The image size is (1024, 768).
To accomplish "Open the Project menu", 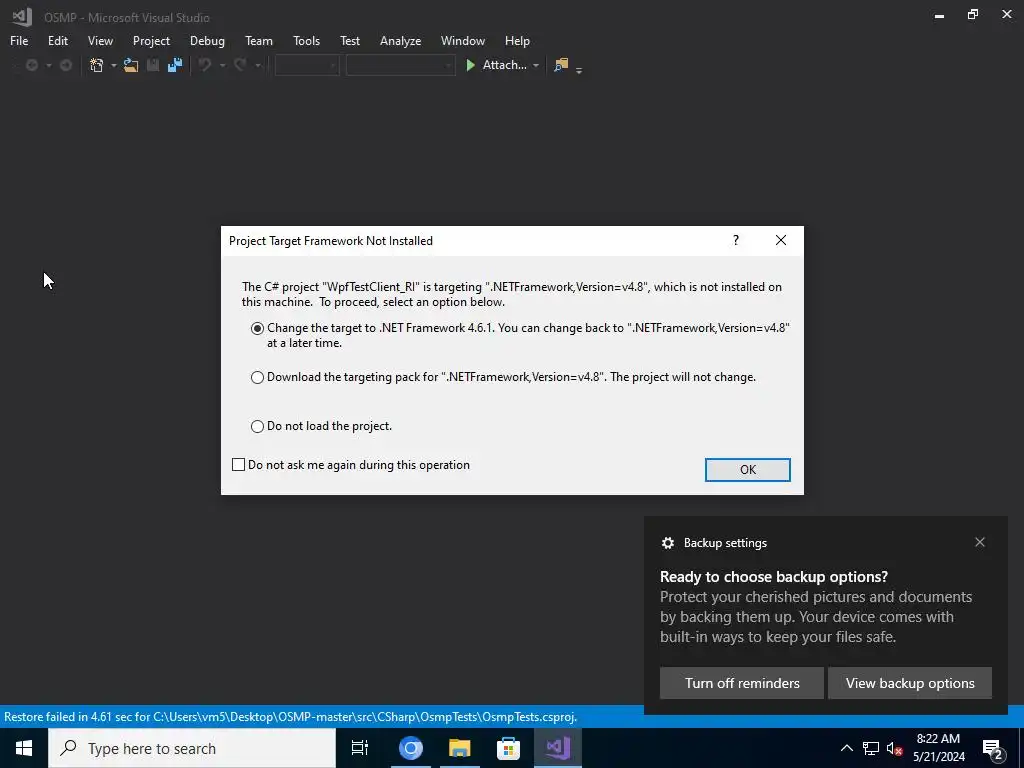I will pos(151,40).
